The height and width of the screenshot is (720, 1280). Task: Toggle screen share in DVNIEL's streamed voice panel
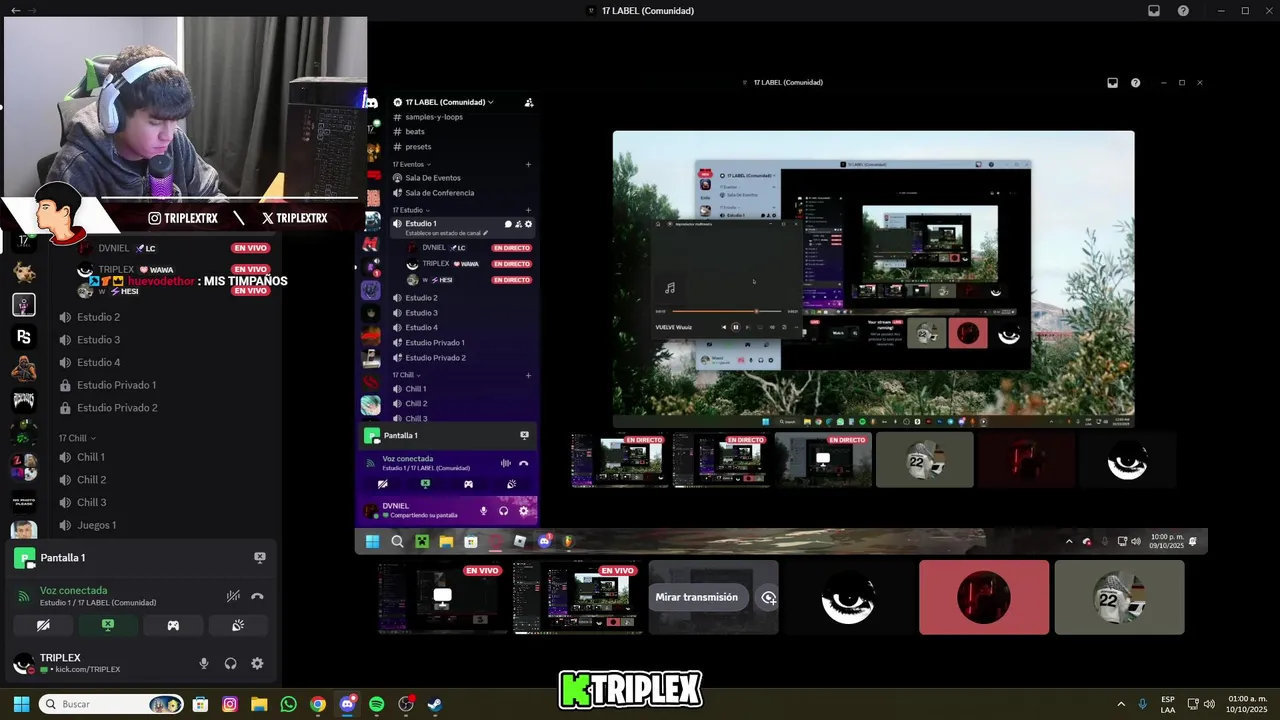point(425,484)
